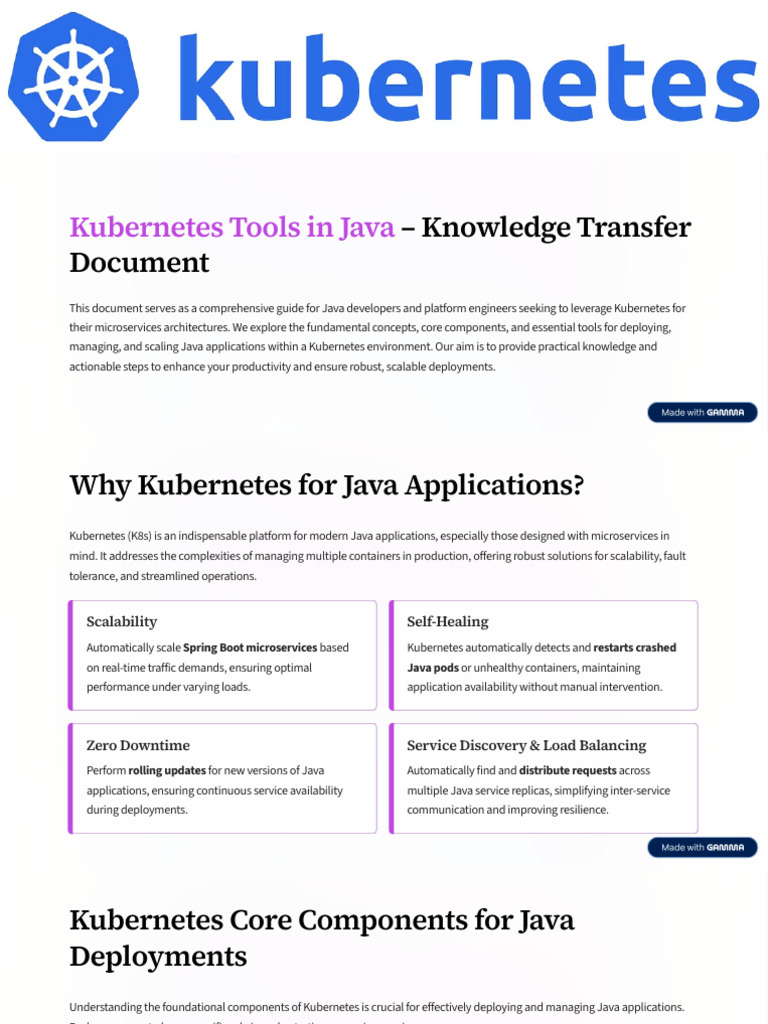Click the sentence 'Understanding the foundational components'
This screenshot has height=1024, width=768.
(x=376, y=1007)
